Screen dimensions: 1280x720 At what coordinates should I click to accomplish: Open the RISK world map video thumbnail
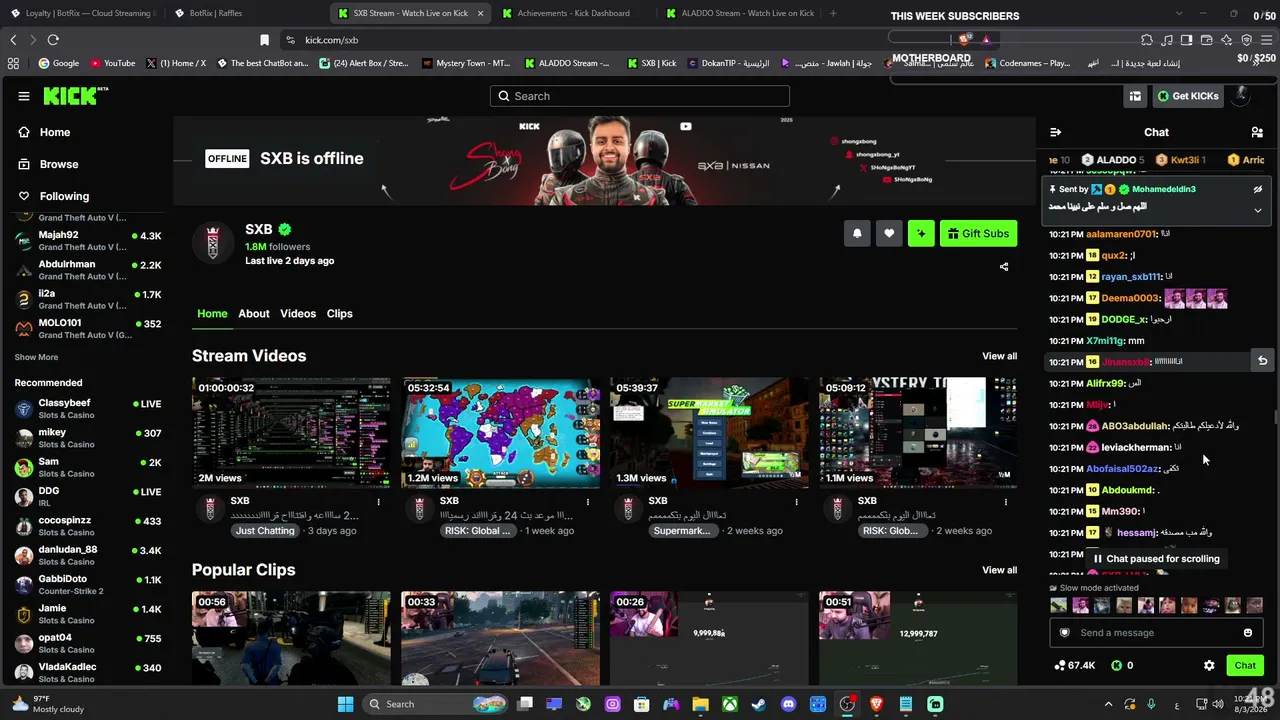[x=500, y=433]
